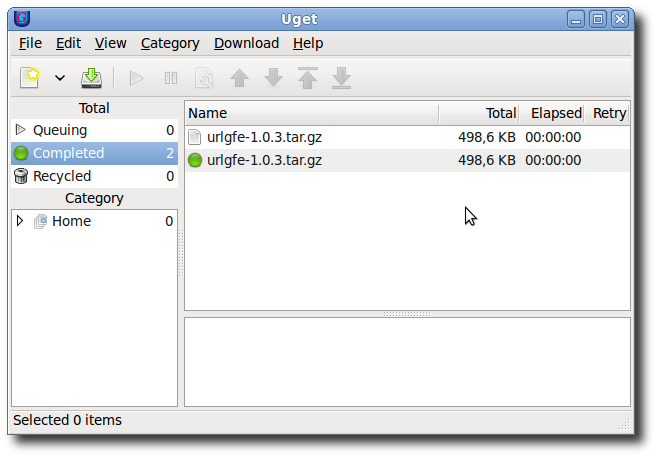Open the Help menu
The height and width of the screenshot is (458, 658).
308,43
